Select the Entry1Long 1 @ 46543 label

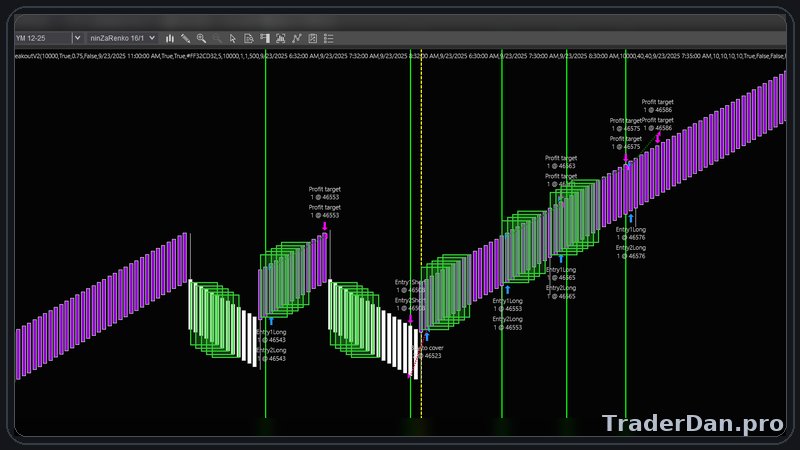(271, 336)
